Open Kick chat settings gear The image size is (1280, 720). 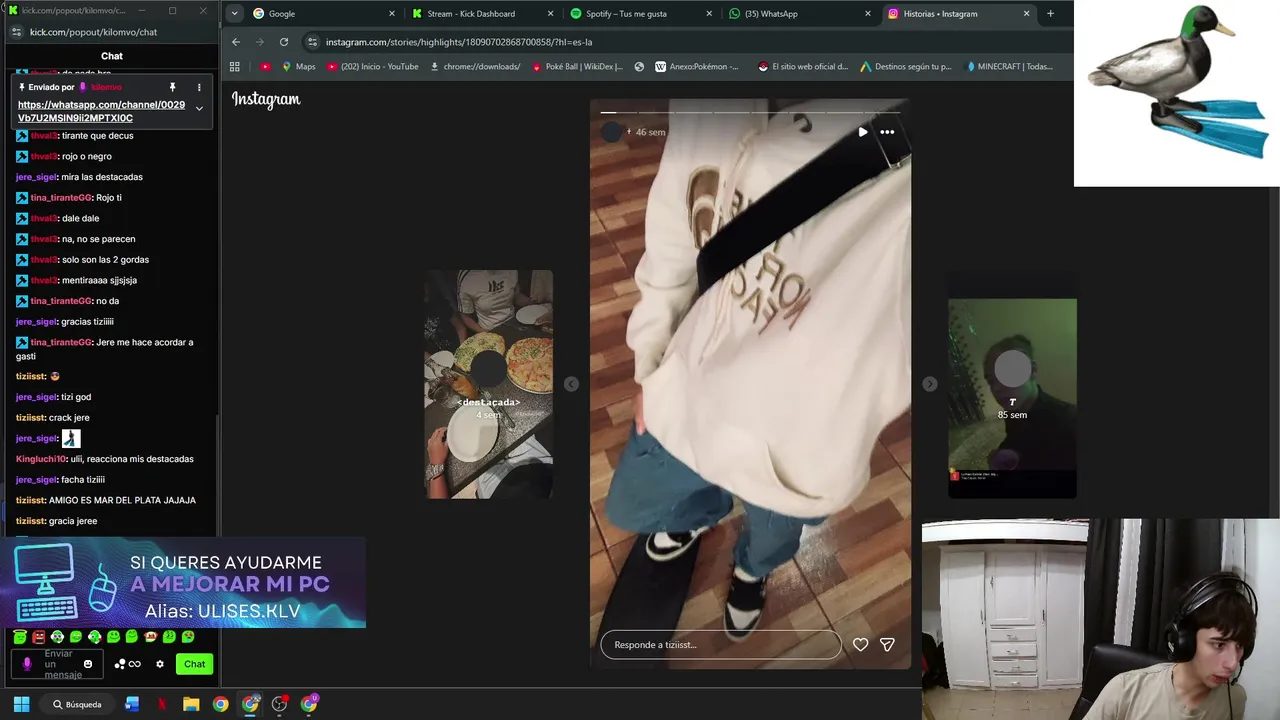[x=159, y=664]
